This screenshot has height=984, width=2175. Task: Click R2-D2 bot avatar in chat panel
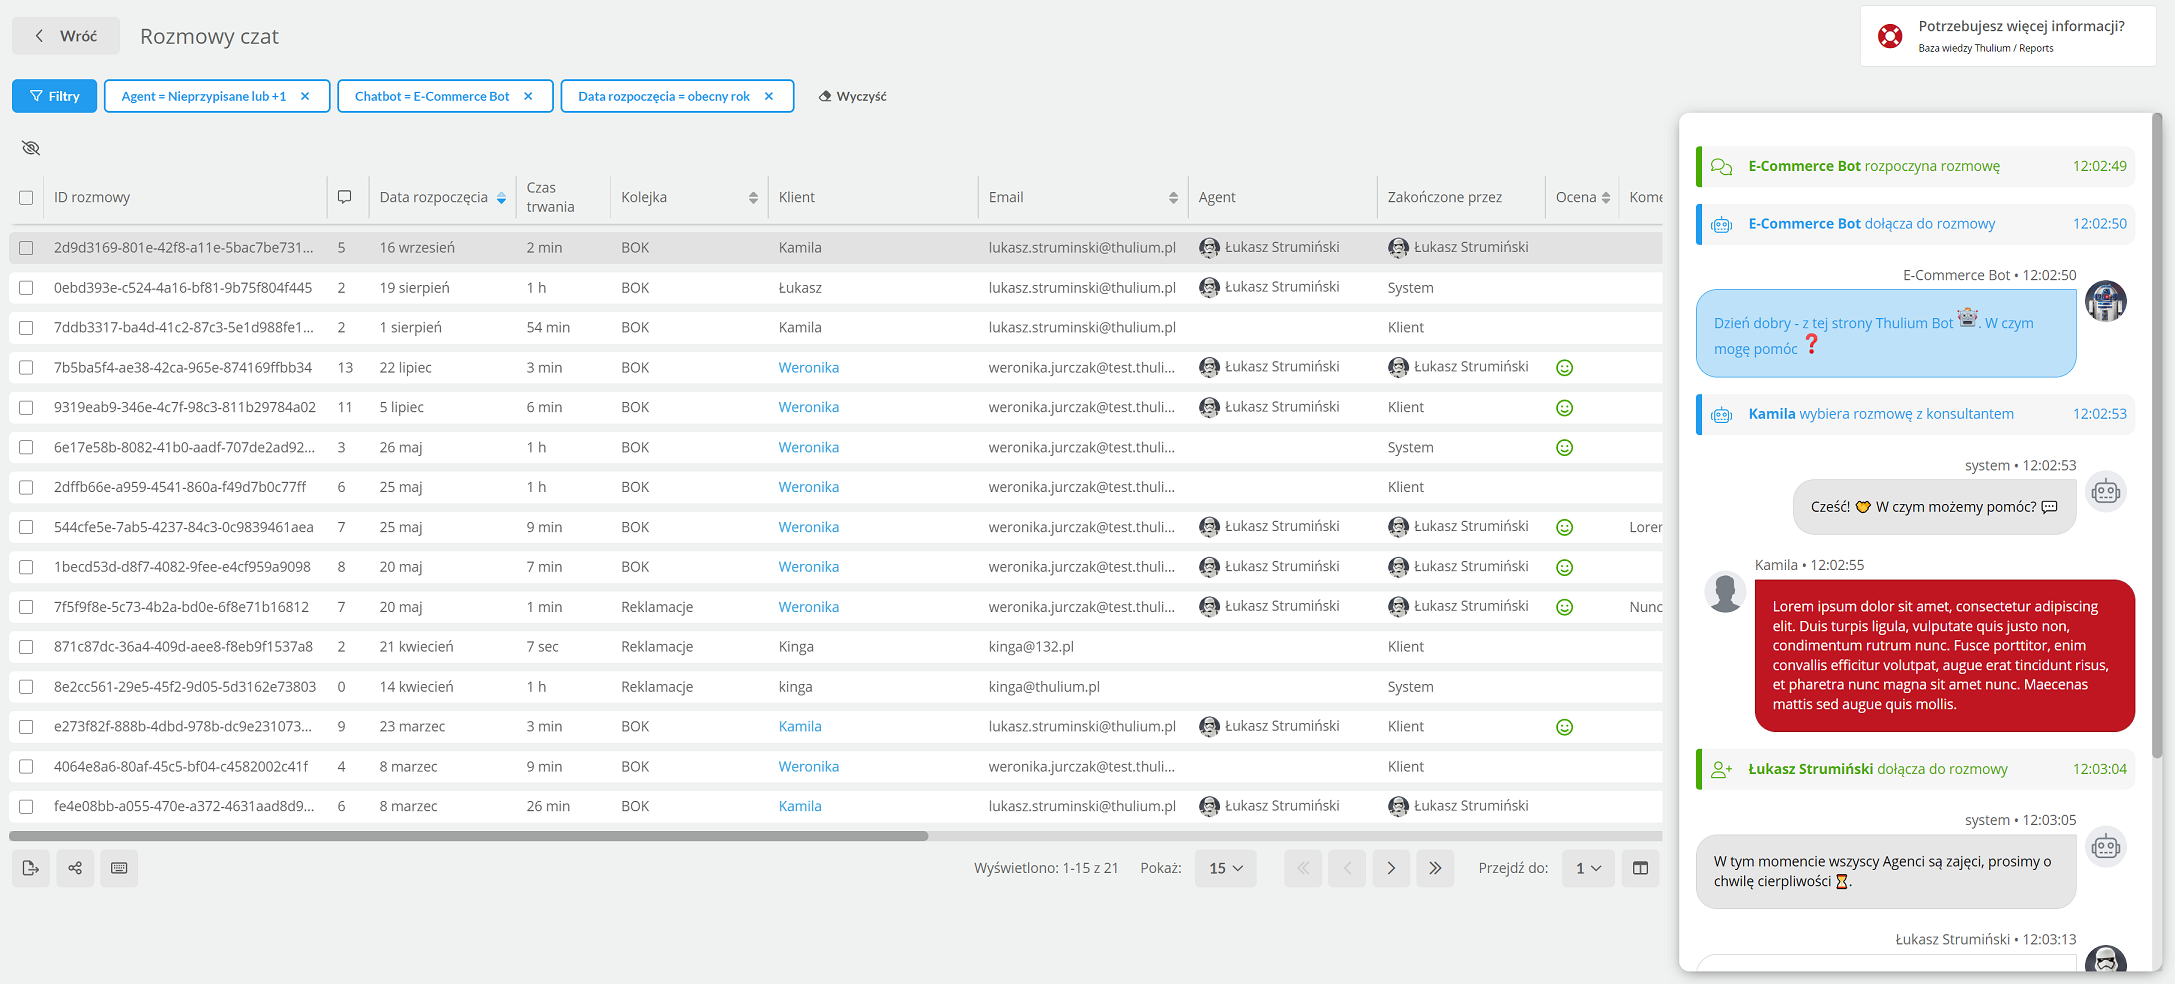click(x=2105, y=301)
